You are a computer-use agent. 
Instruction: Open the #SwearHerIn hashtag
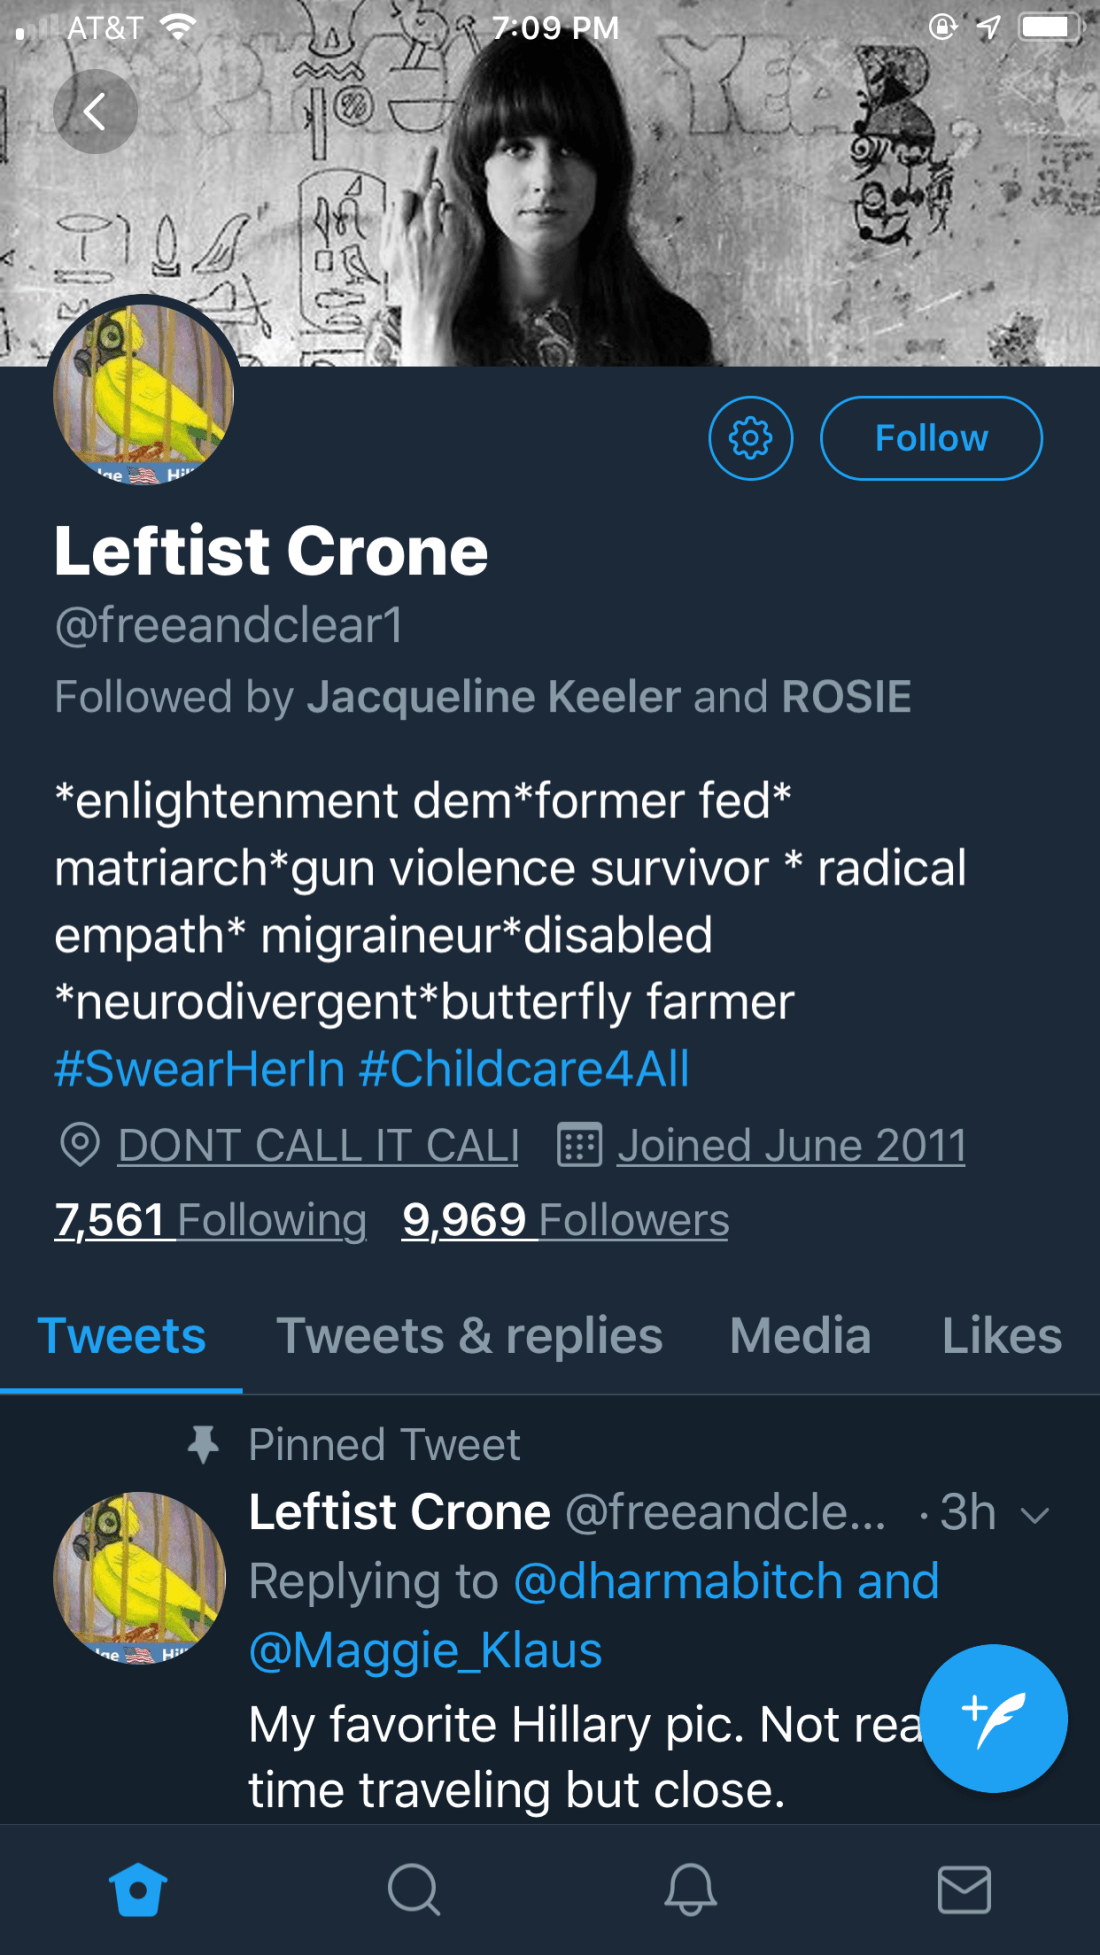199,1068
